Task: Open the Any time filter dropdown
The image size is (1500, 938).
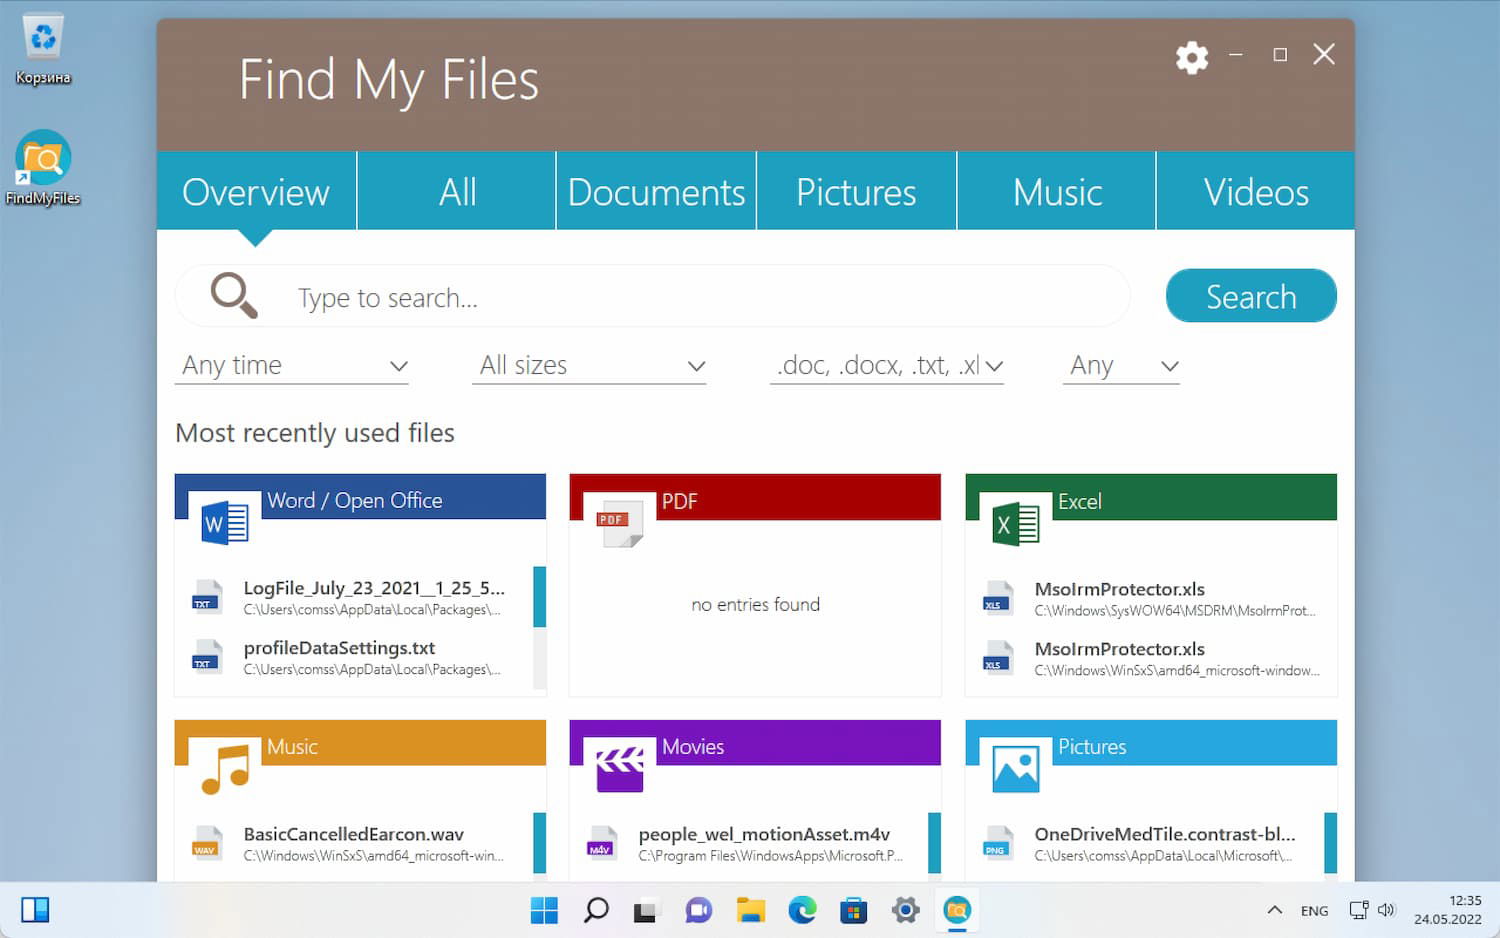Action: click(x=292, y=365)
